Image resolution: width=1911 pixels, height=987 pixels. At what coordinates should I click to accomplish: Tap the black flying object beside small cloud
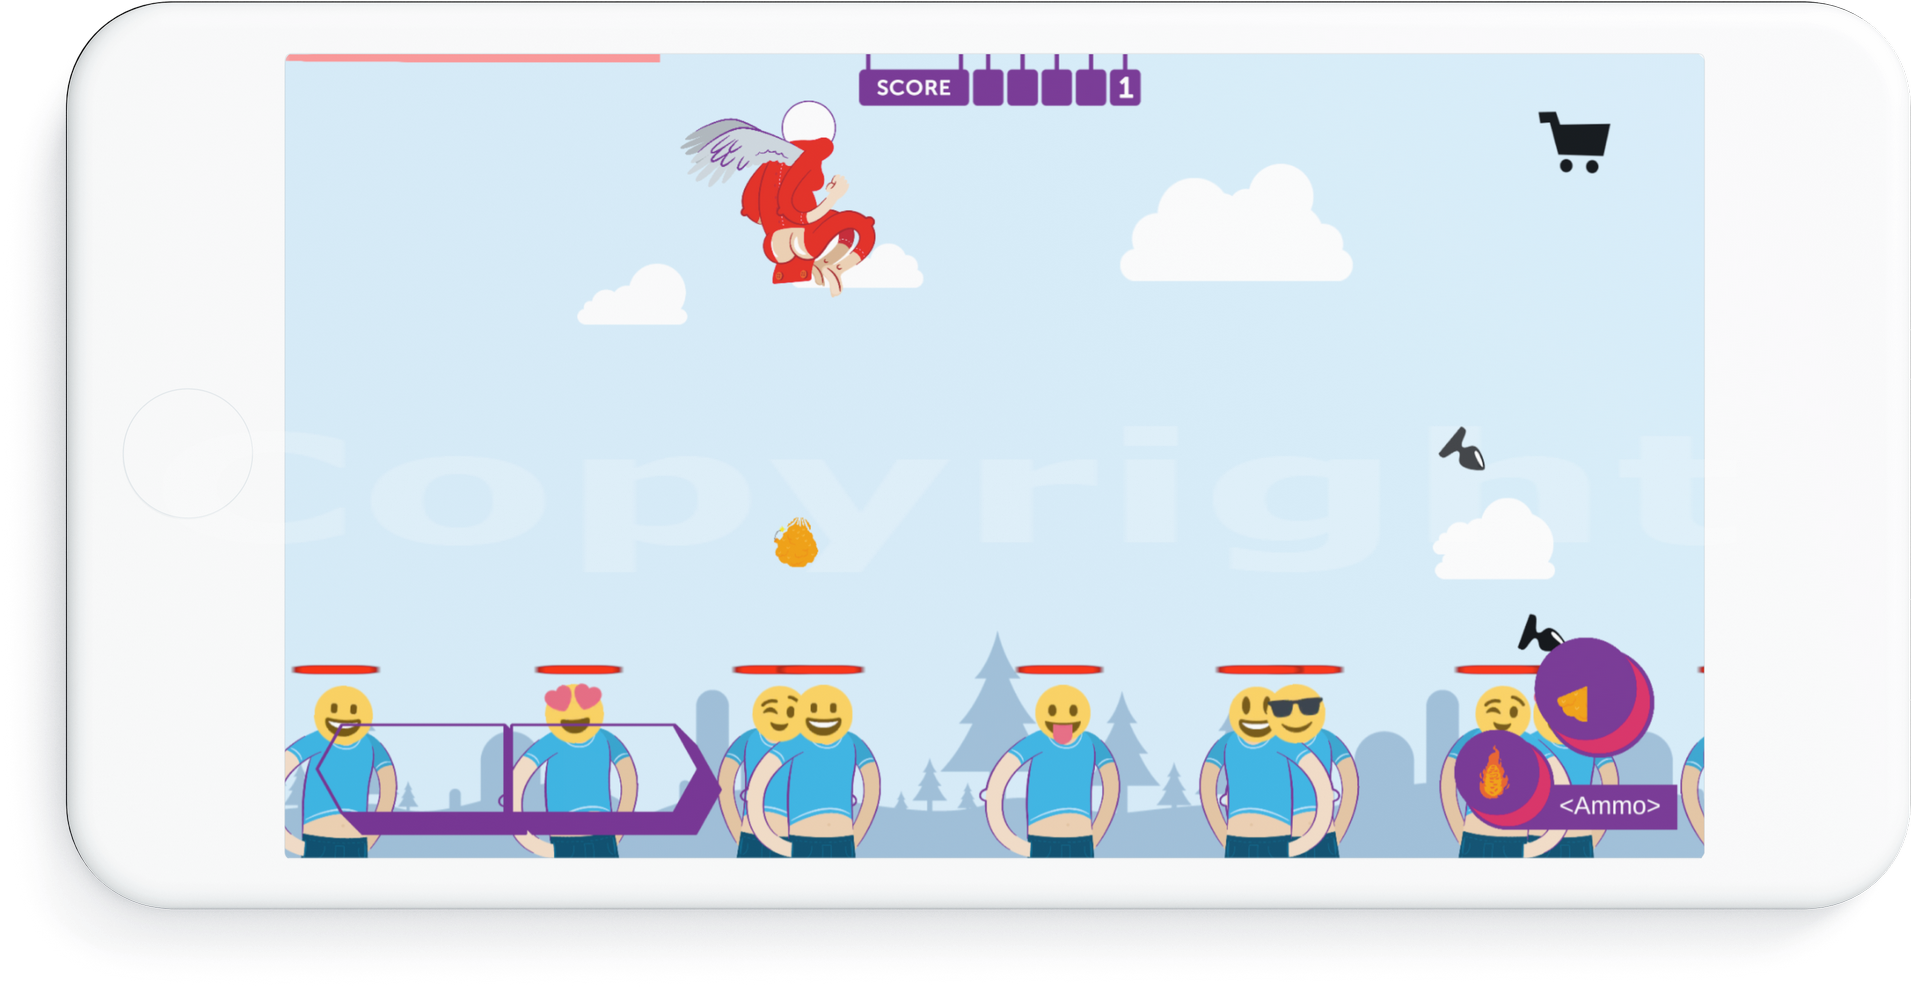(x=1463, y=450)
